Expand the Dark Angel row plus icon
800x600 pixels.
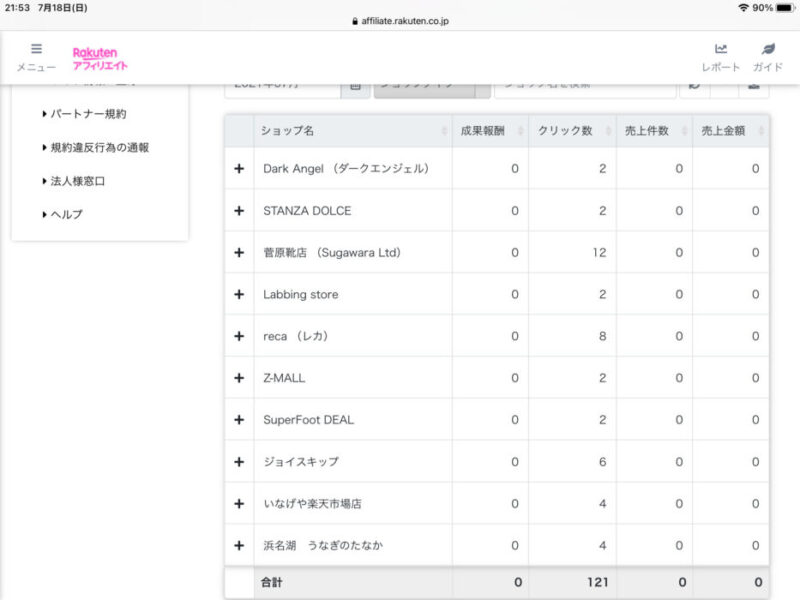pyautogui.click(x=239, y=169)
